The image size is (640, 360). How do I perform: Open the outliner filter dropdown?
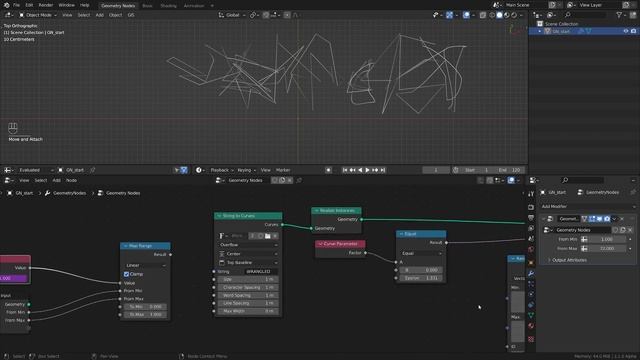tap(621, 15)
